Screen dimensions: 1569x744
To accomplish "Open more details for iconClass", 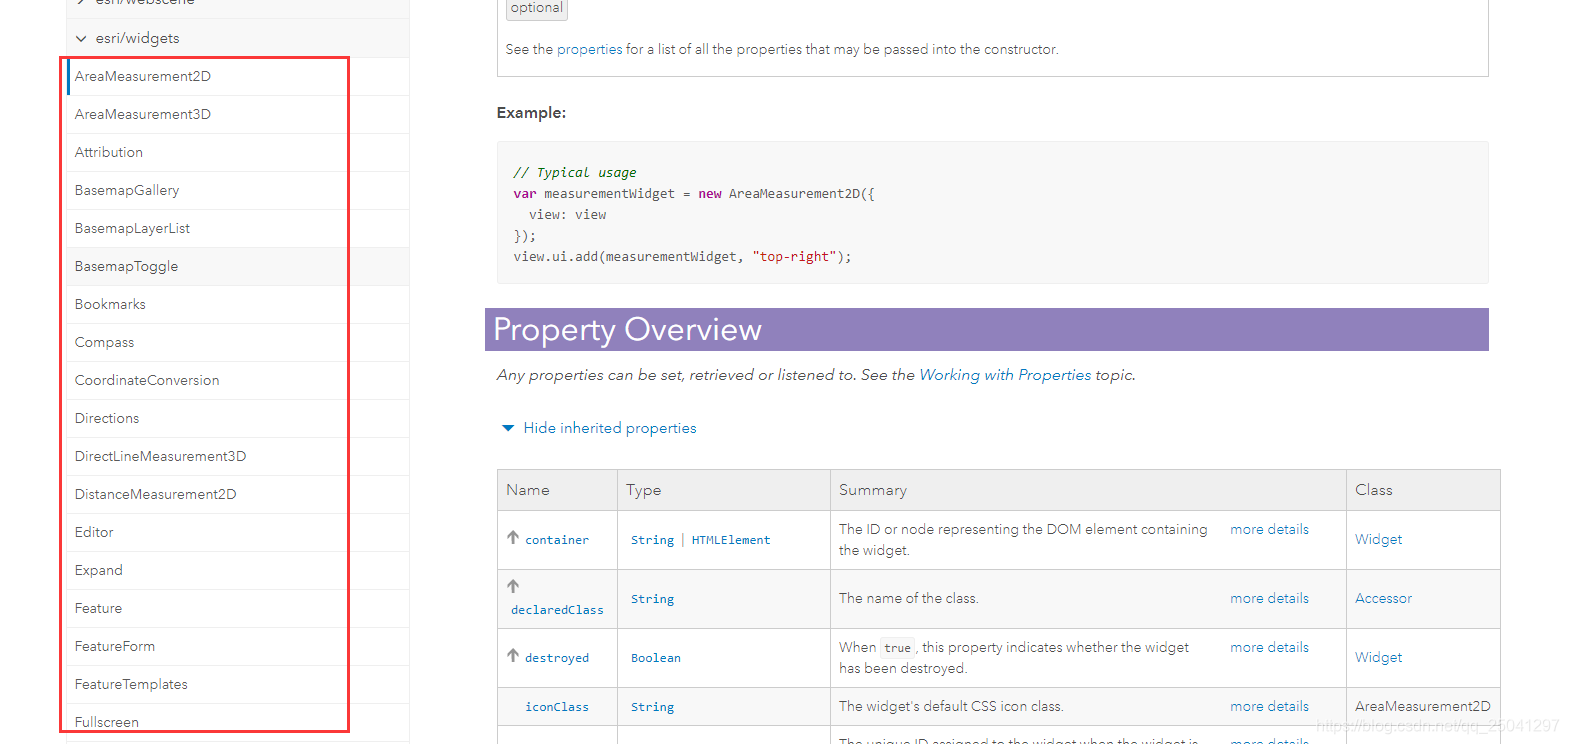I will click(x=1269, y=707).
